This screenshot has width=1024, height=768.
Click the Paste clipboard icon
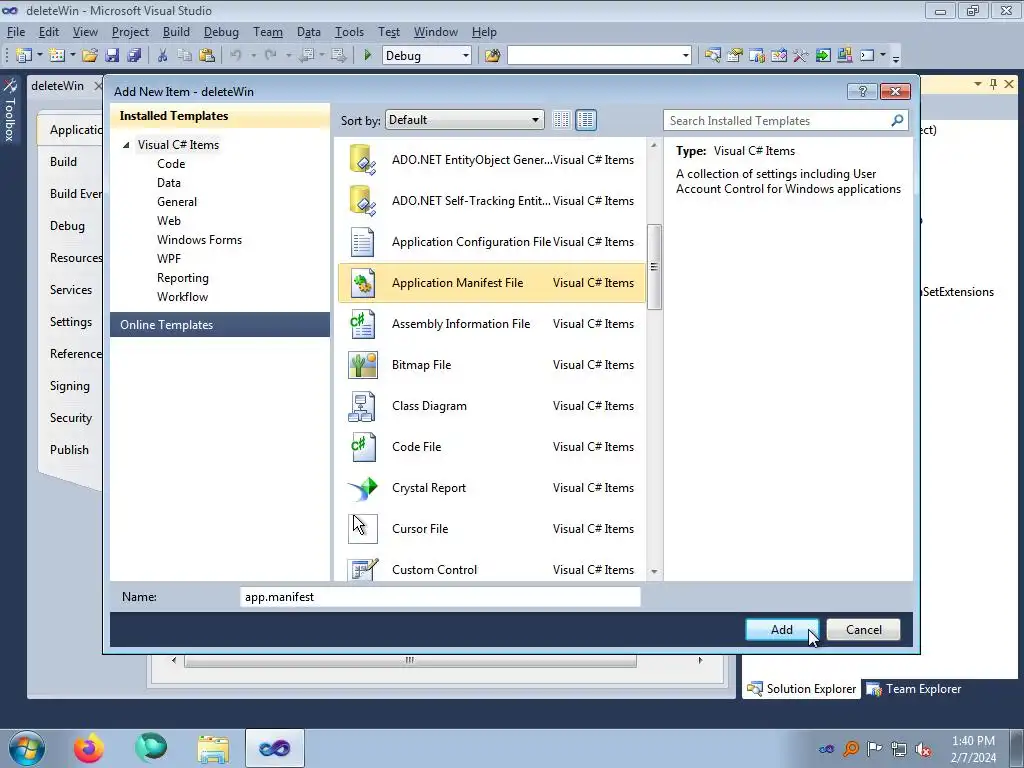(207, 56)
